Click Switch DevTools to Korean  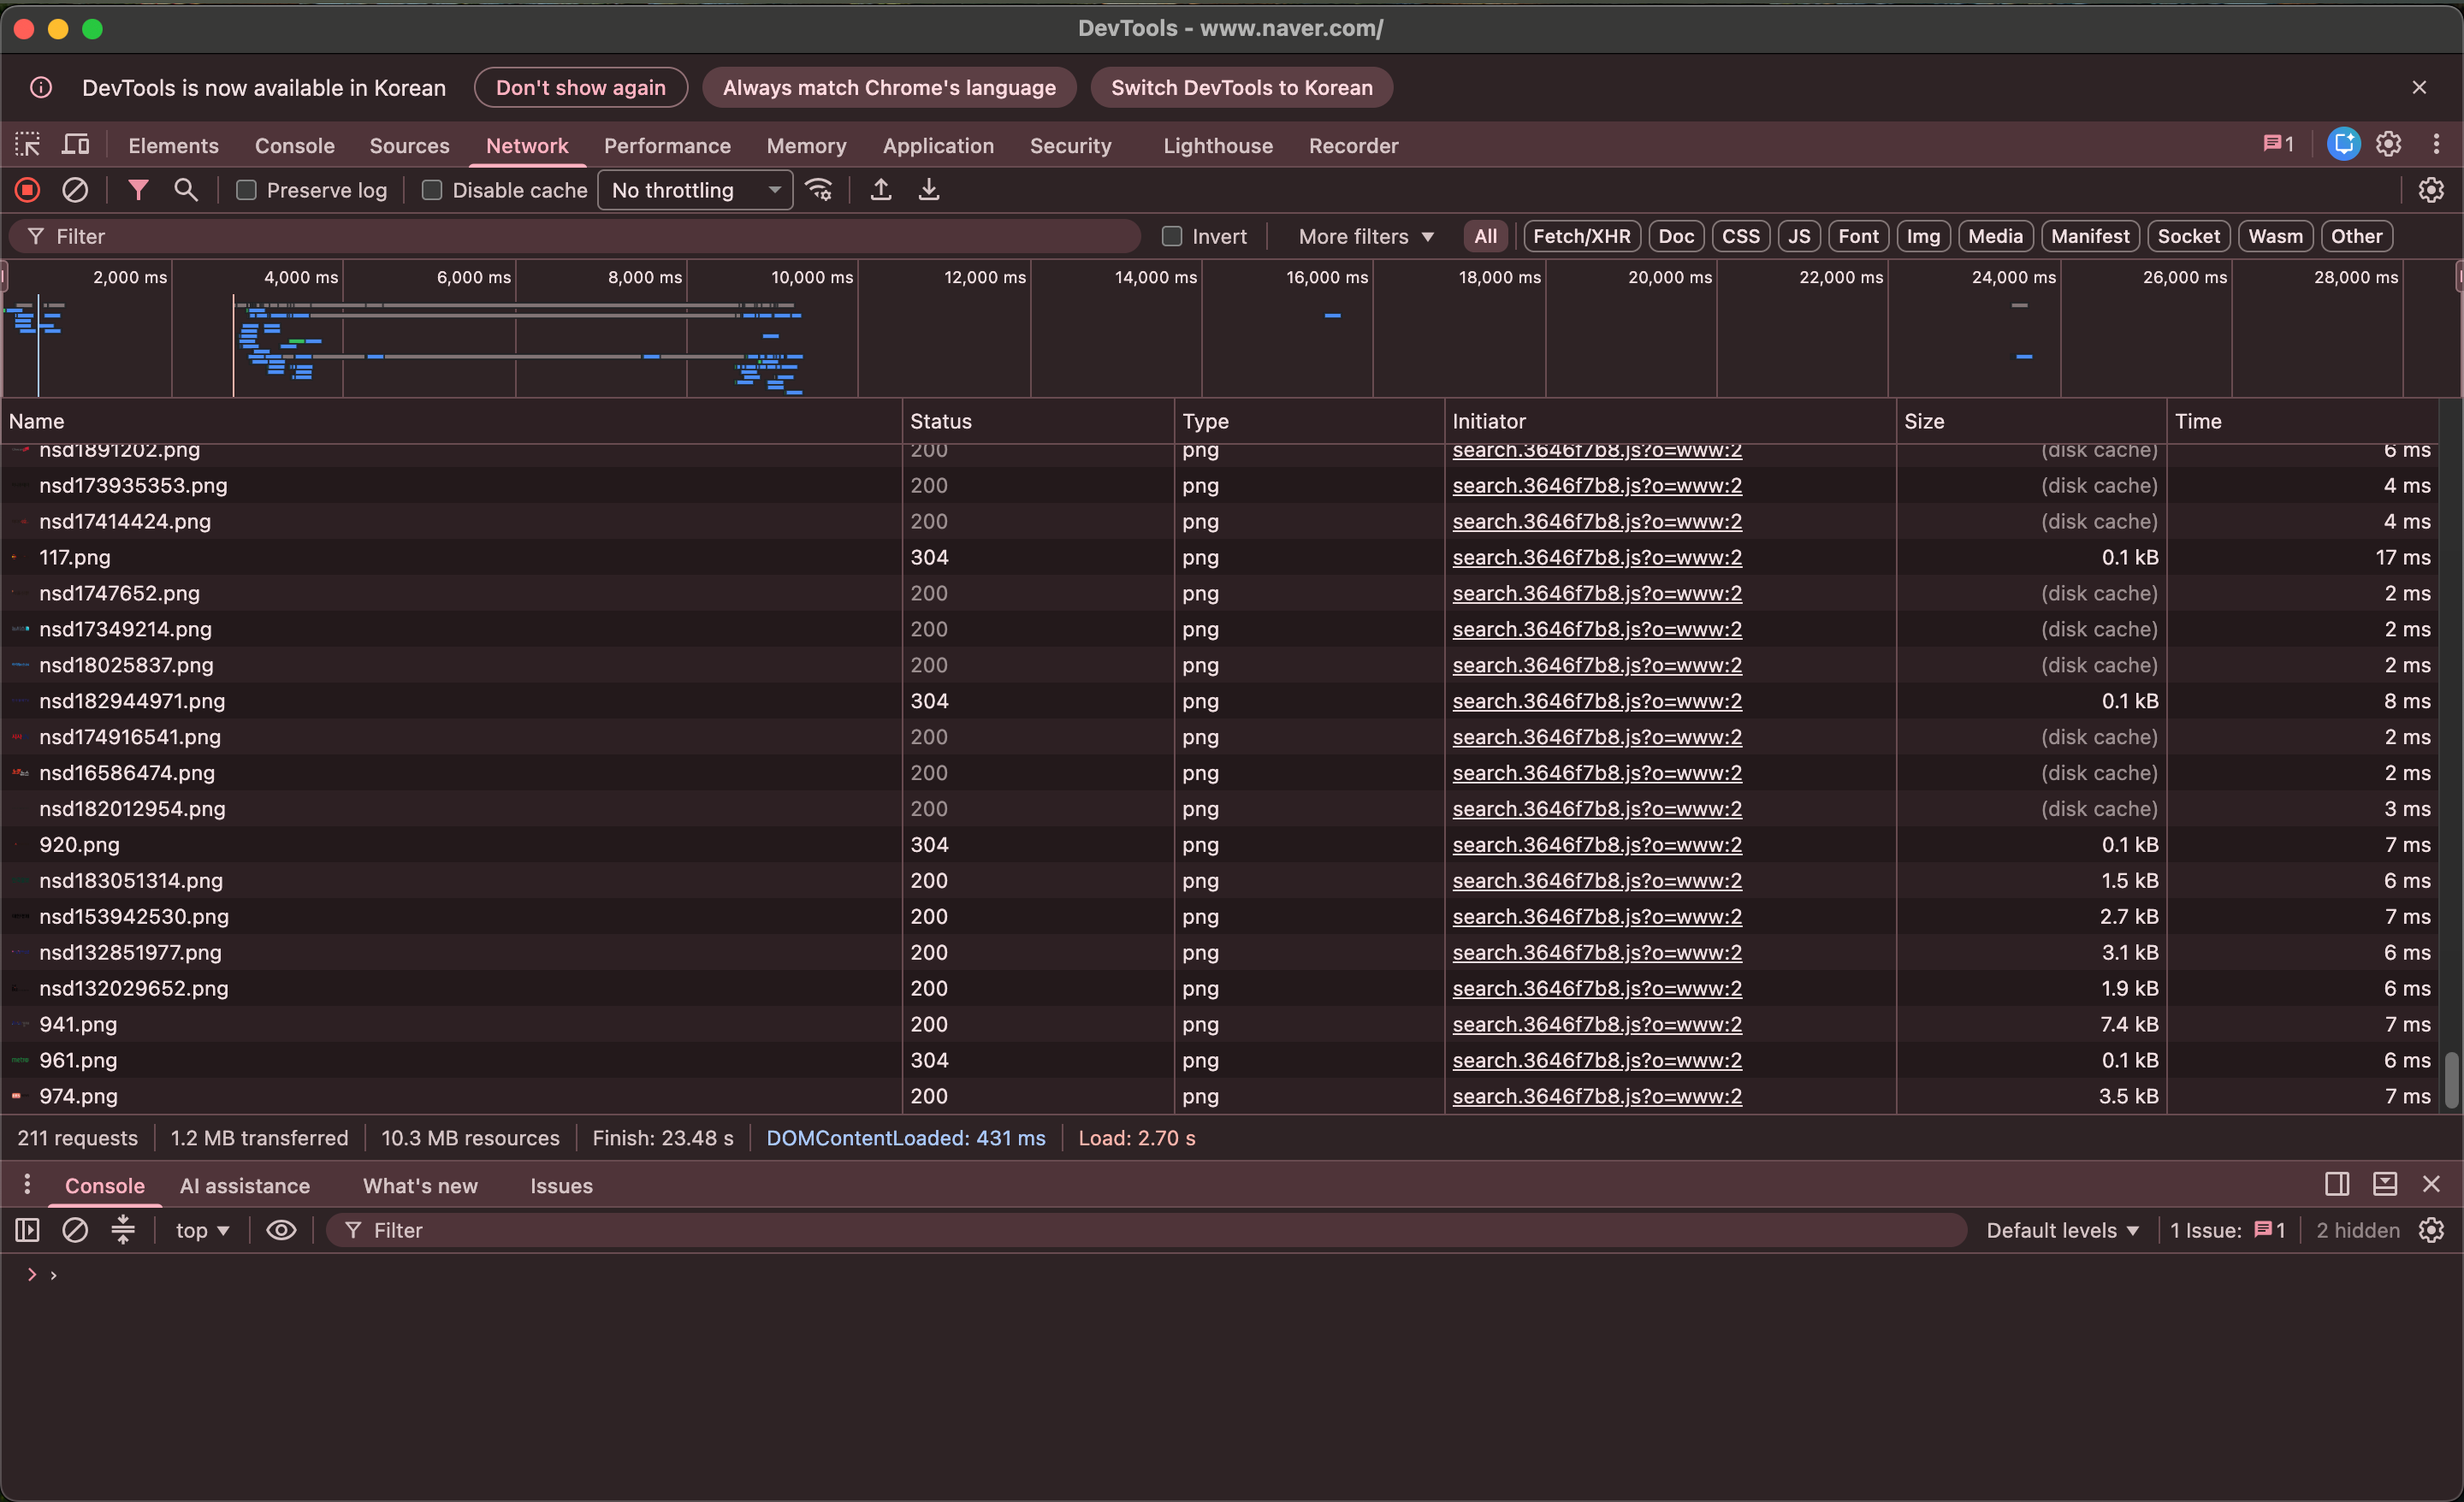pyautogui.click(x=1241, y=88)
